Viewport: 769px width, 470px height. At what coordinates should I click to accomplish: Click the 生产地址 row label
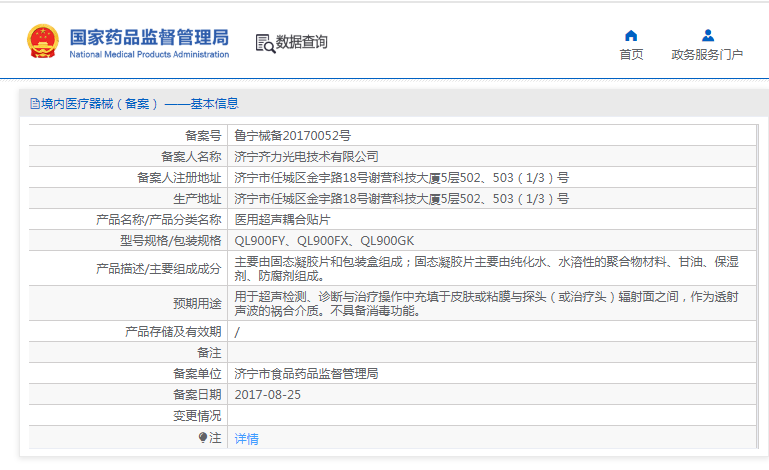point(197,199)
